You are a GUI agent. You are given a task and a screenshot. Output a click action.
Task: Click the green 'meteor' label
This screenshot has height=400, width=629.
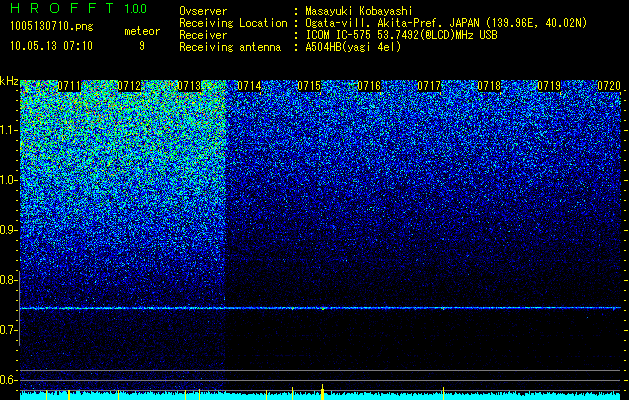[142, 31]
